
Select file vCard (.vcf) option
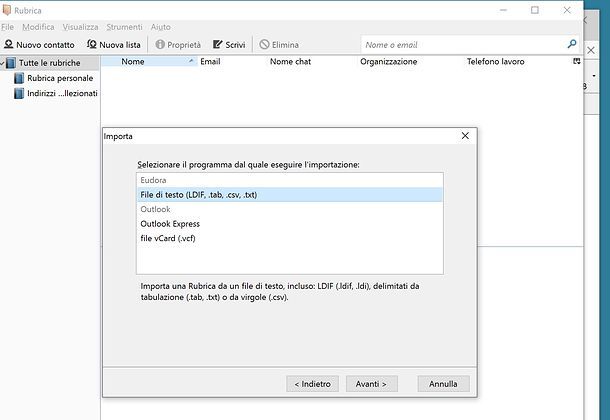290,238
